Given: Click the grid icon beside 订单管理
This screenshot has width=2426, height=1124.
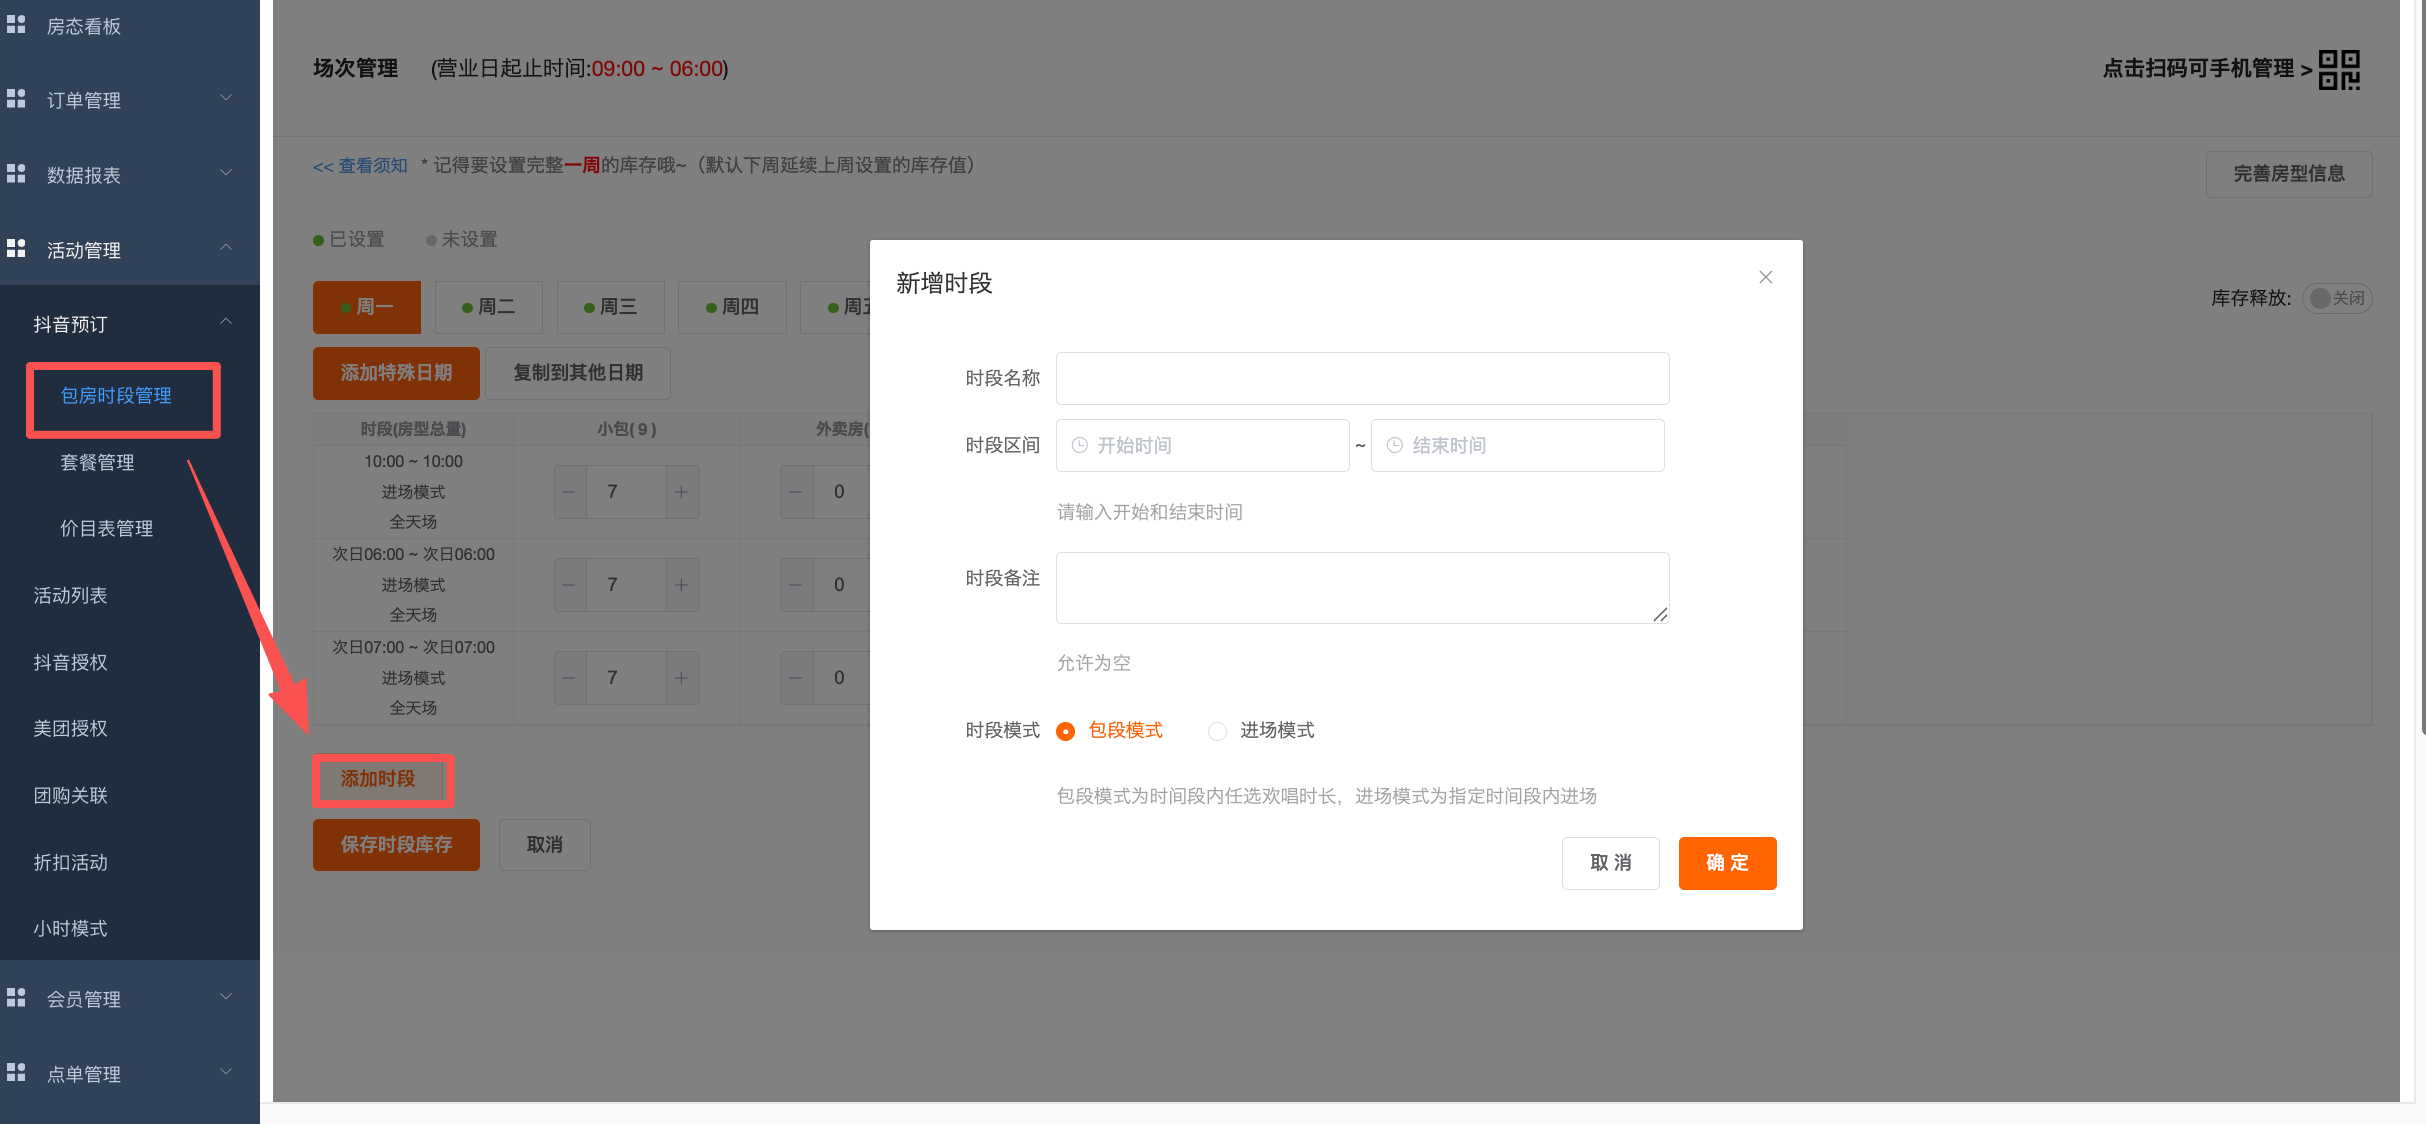Looking at the screenshot, I should pos(16,98).
